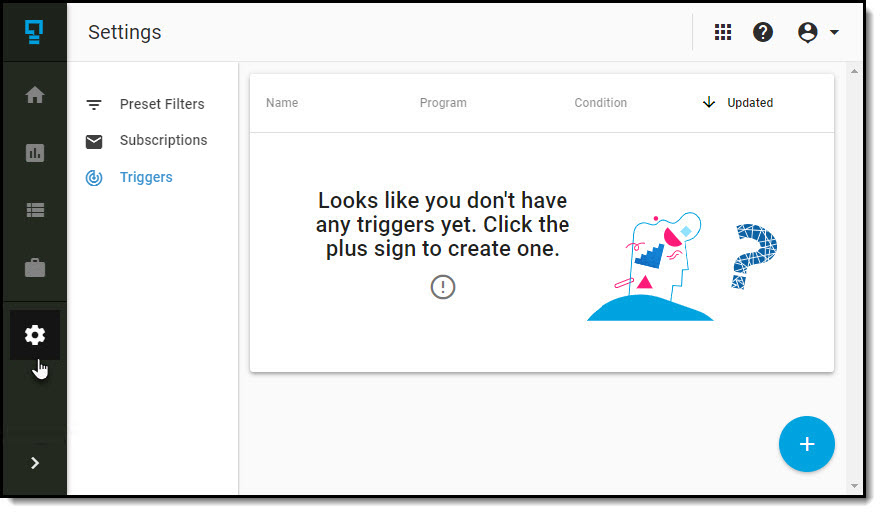This screenshot has height=513, width=881.
Task: Open the user account dropdown
Action: (x=817, y=32)
